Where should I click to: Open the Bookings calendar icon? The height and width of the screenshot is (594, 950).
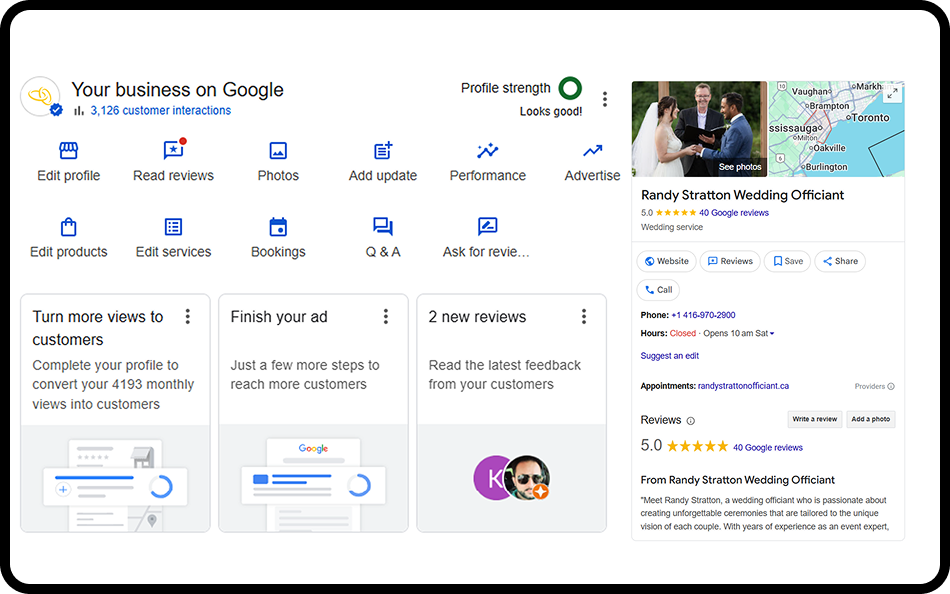click(278, 227)
